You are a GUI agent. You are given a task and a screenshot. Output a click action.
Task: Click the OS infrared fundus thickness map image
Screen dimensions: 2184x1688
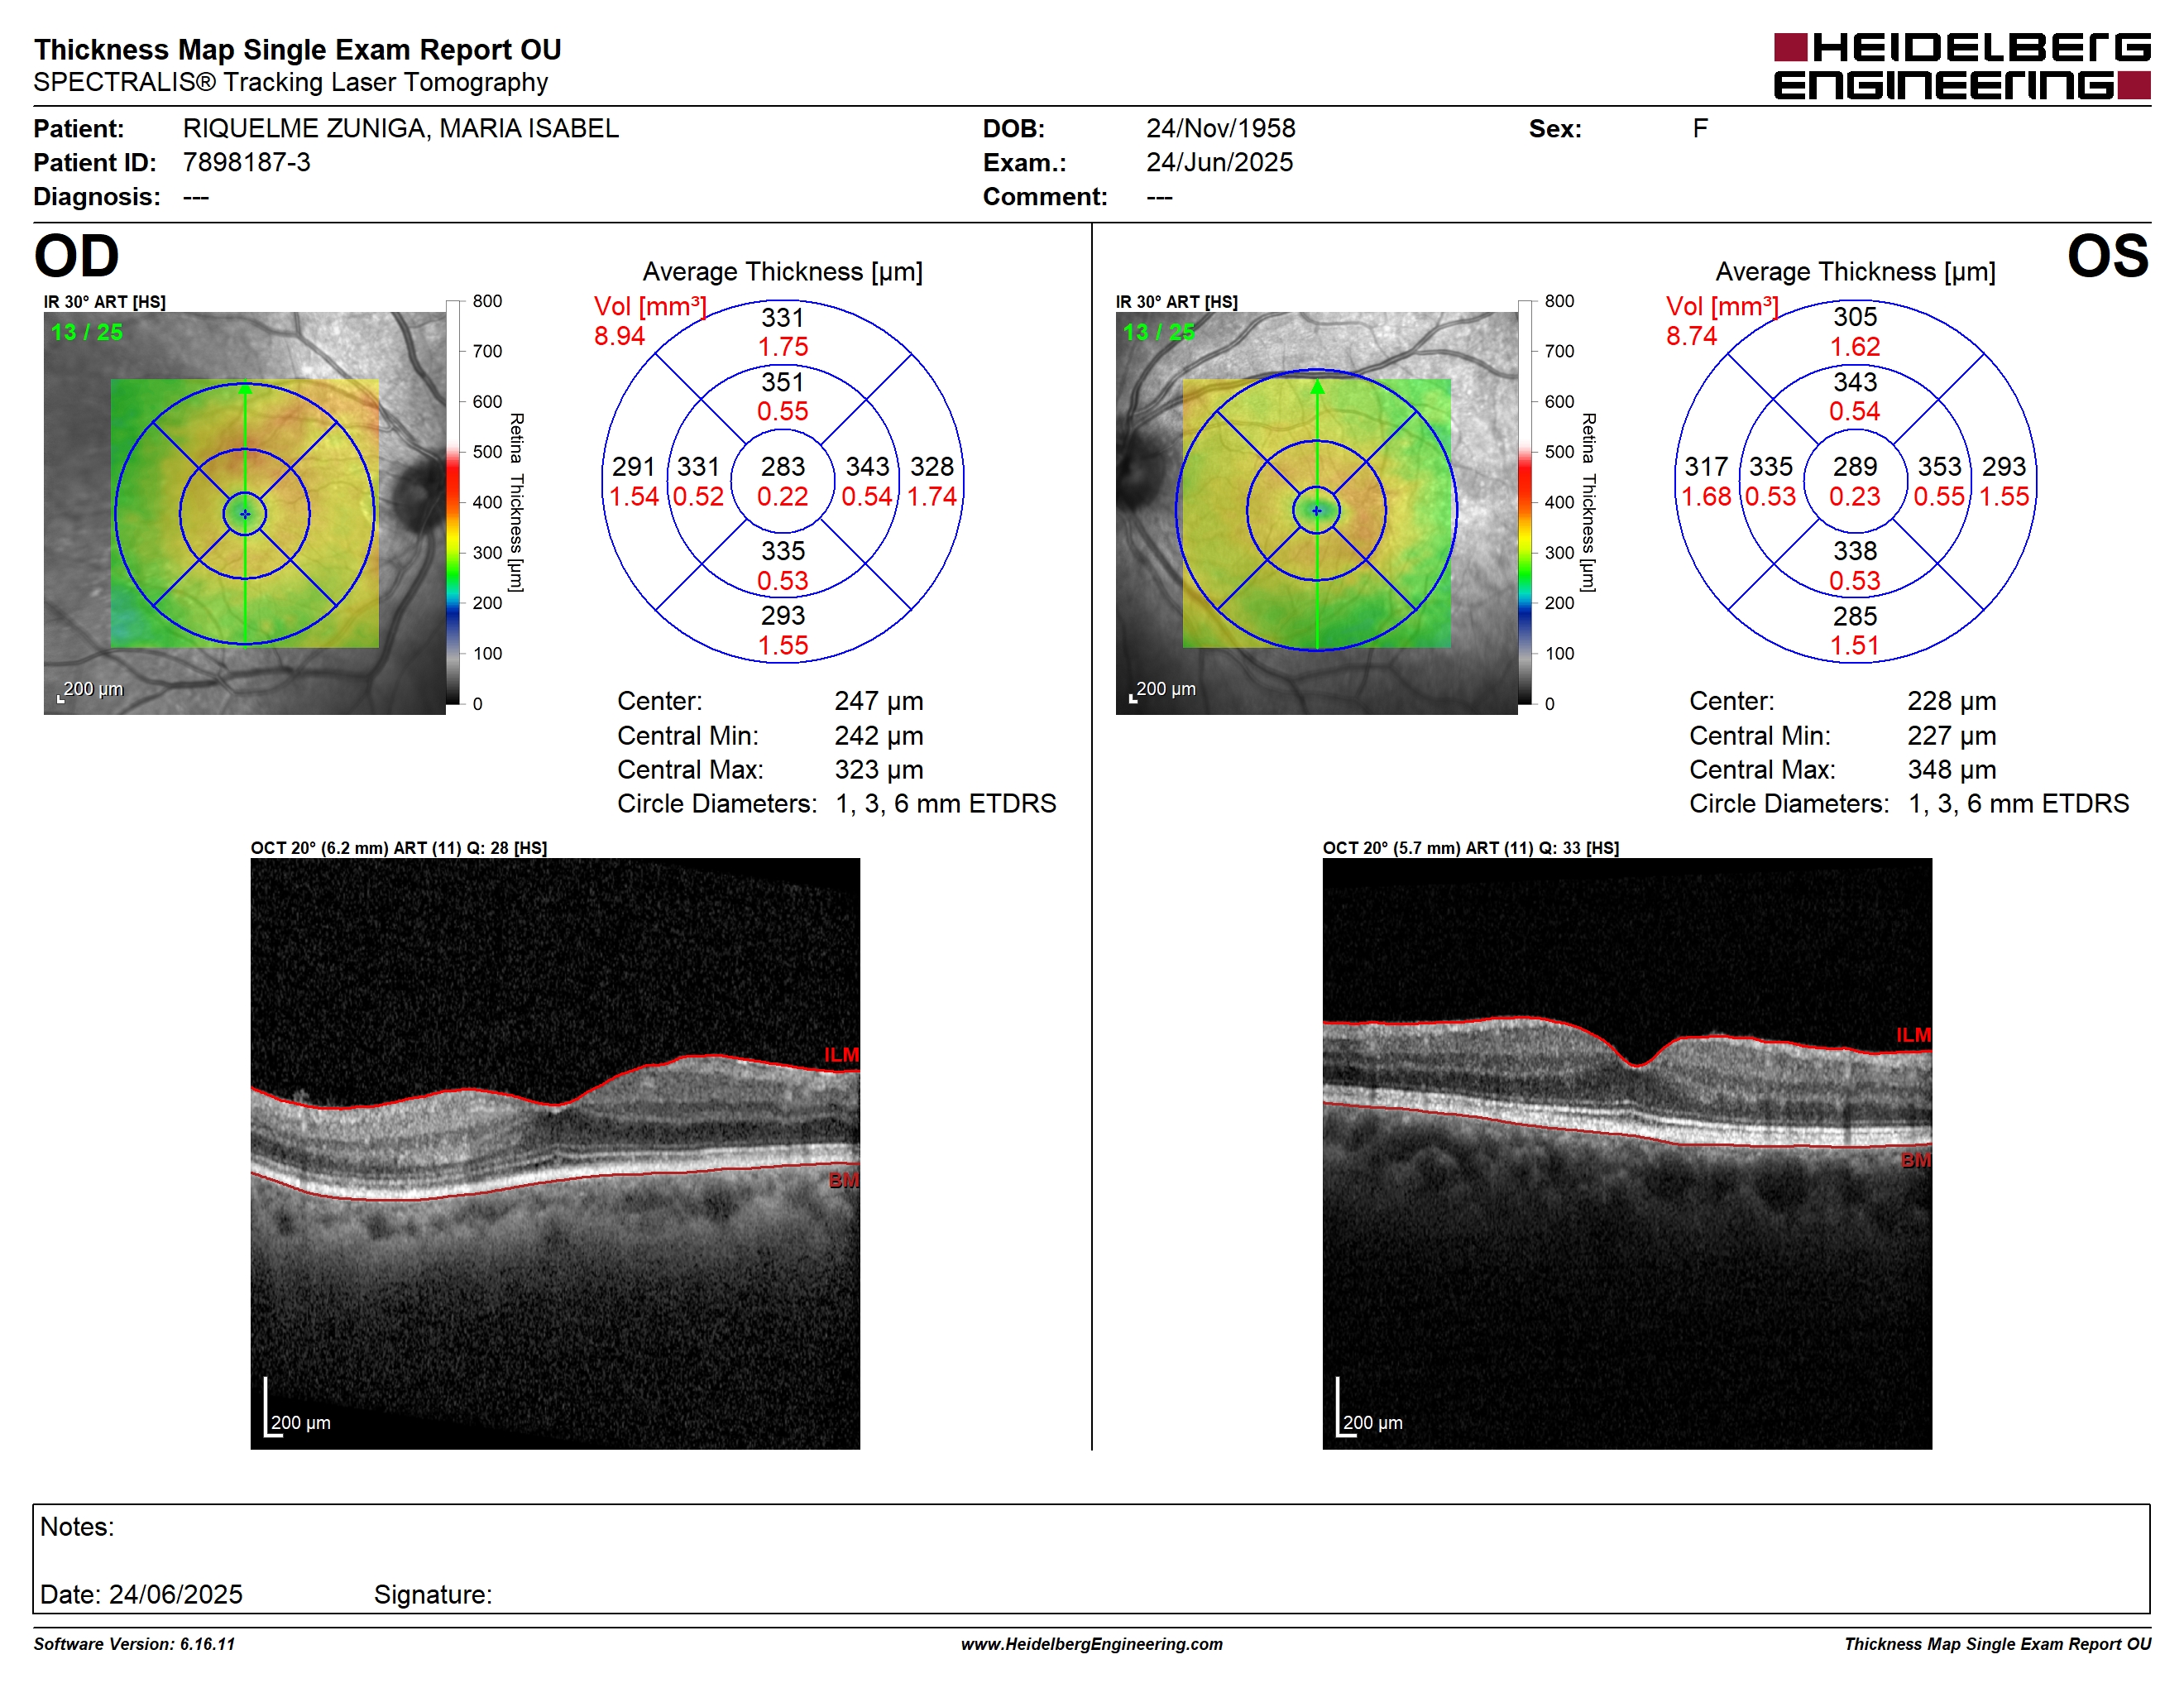tap(1316, 513)
